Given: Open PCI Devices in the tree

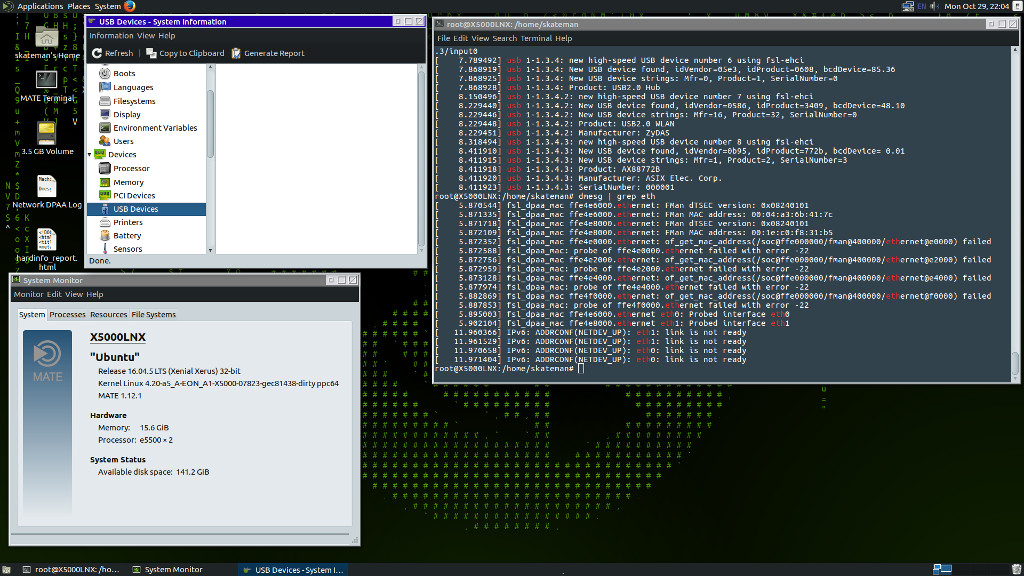Looking at the screenshot, I should click(133, 195).
